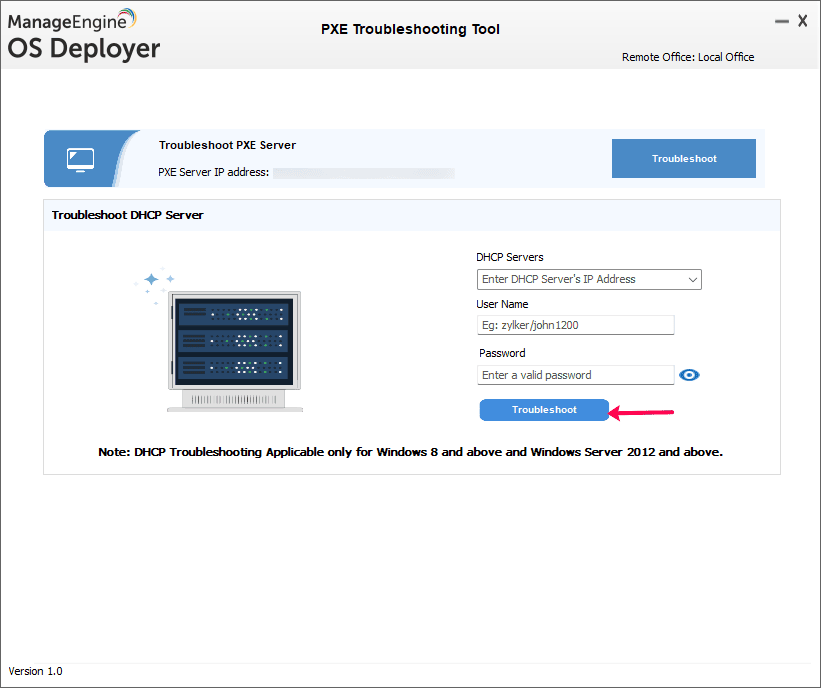
Task: Click the Troubleshoot DHCP Server section header
Action: [125, 214]
